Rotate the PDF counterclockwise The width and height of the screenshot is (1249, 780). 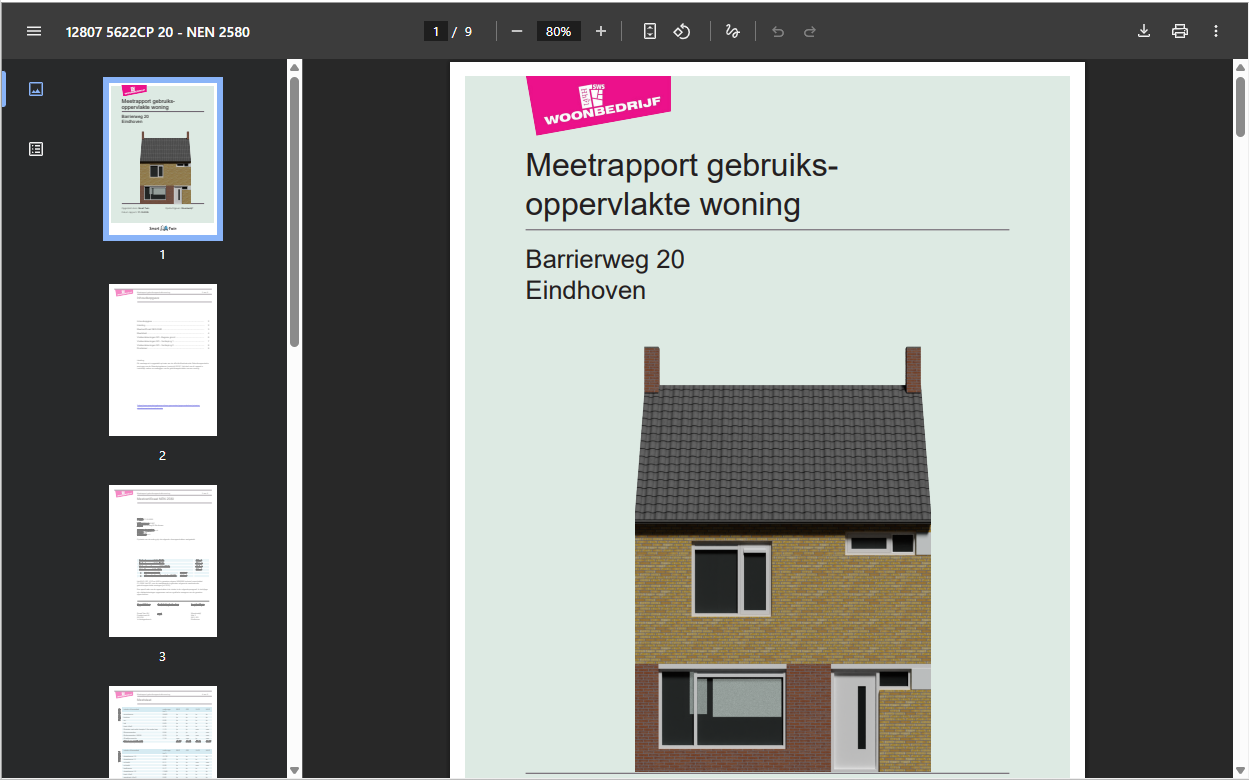(x=682, y=31)
